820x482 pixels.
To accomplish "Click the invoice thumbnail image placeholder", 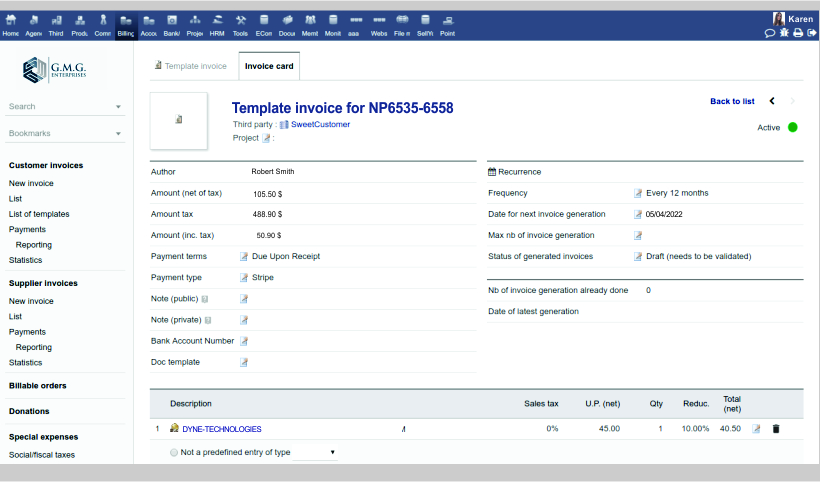I will click(x=179, y=121).
